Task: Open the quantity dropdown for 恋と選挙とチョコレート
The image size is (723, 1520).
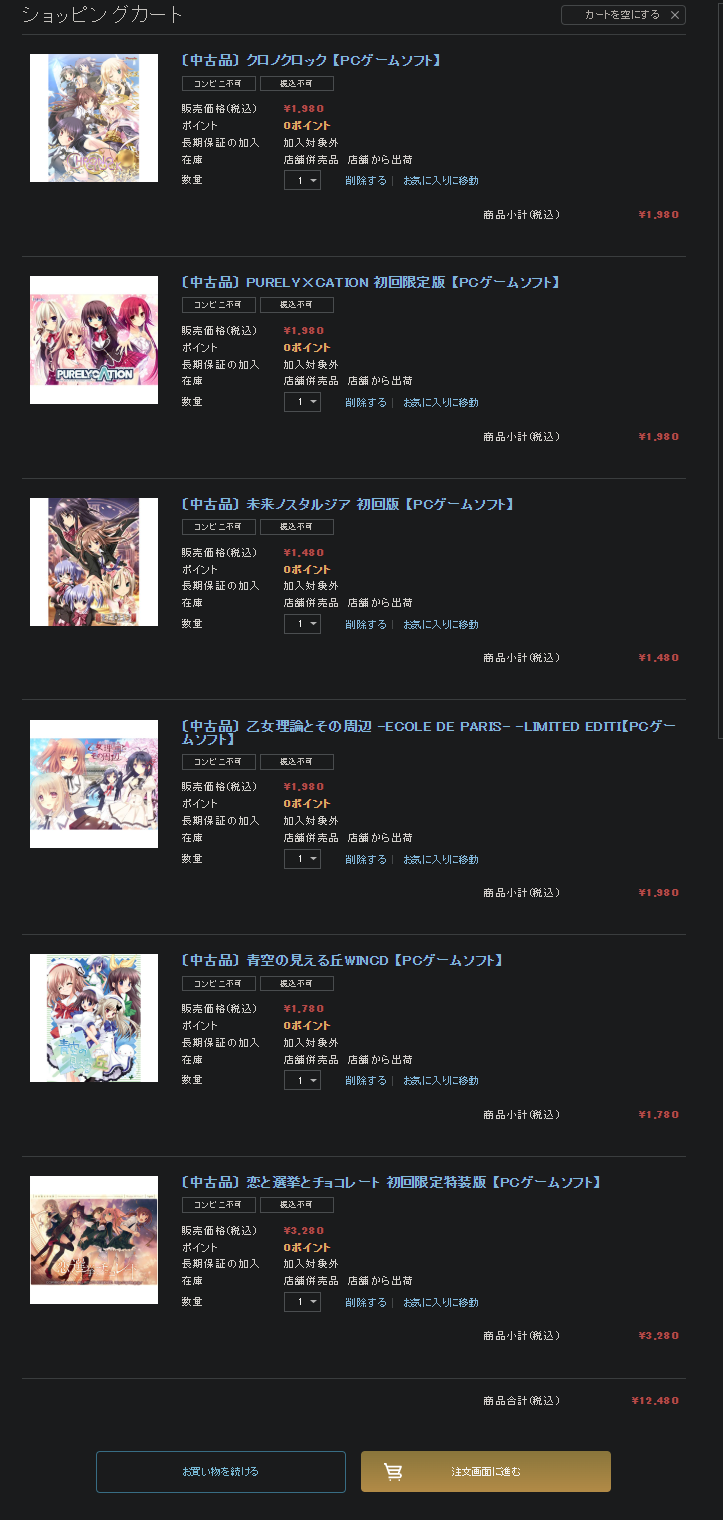Action: pos(302,1302)
